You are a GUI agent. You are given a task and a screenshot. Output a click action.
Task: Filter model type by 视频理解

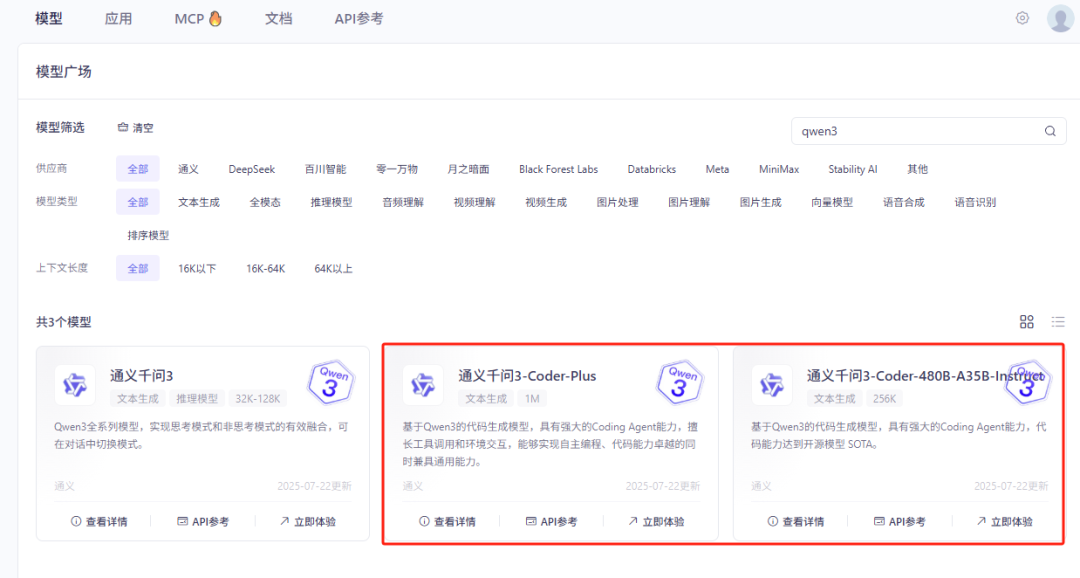tap(475, 202)
